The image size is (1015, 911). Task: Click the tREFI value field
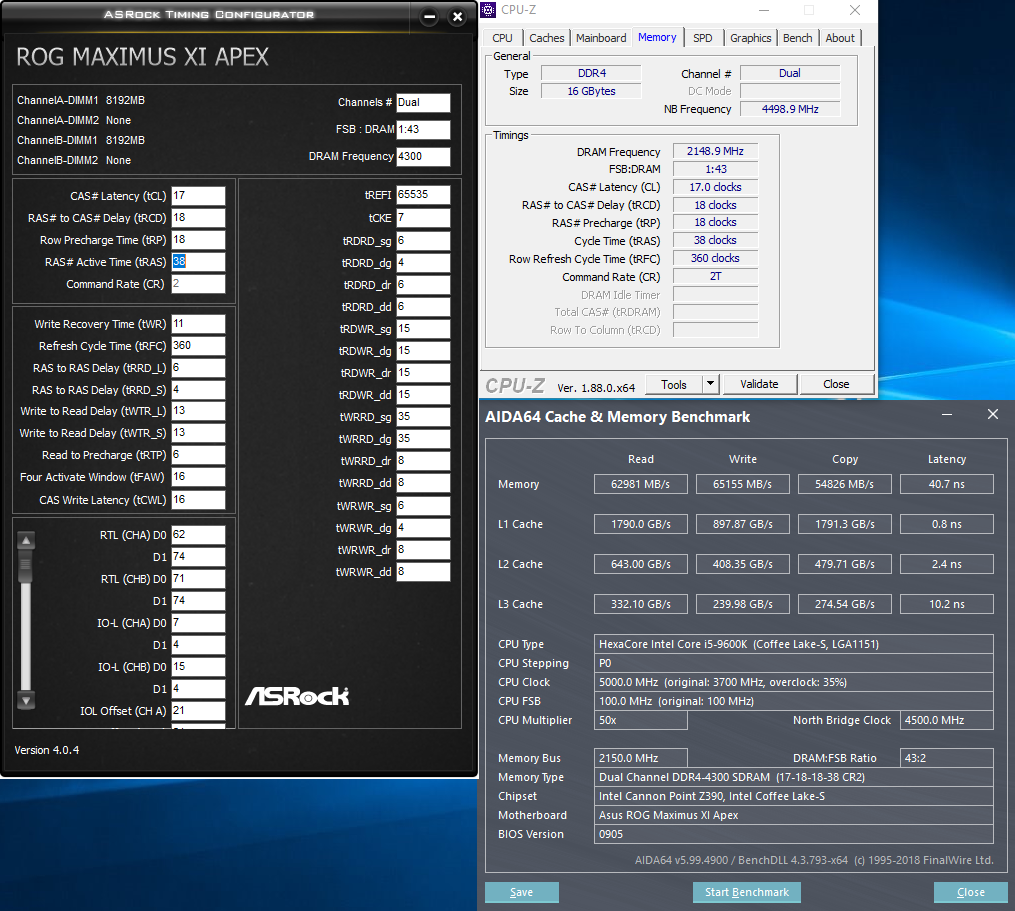pyautogui.click(x=422, y=195)
